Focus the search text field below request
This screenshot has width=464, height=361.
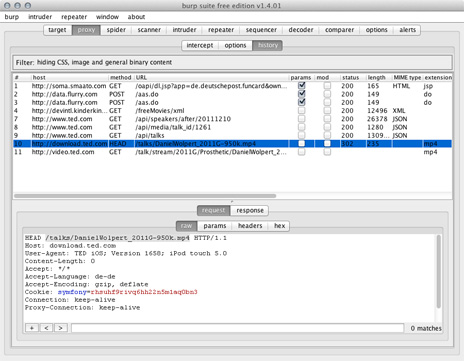237,328
